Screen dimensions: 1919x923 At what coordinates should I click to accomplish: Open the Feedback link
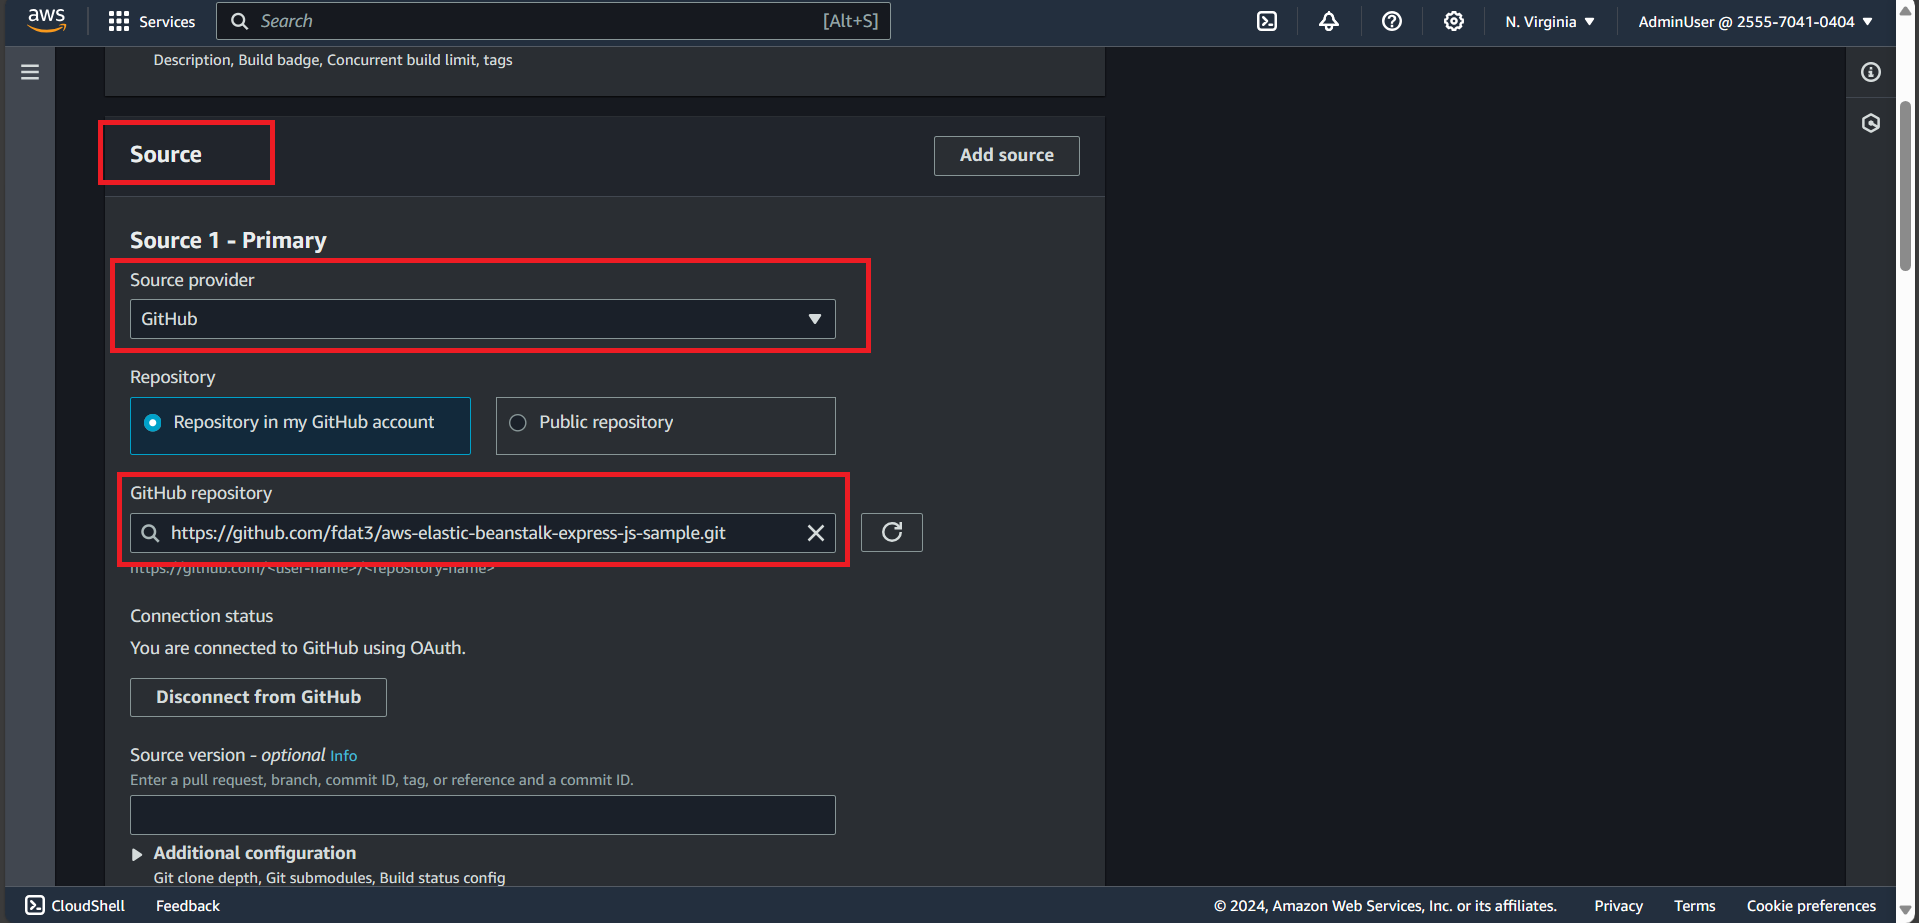click(188, 905)
